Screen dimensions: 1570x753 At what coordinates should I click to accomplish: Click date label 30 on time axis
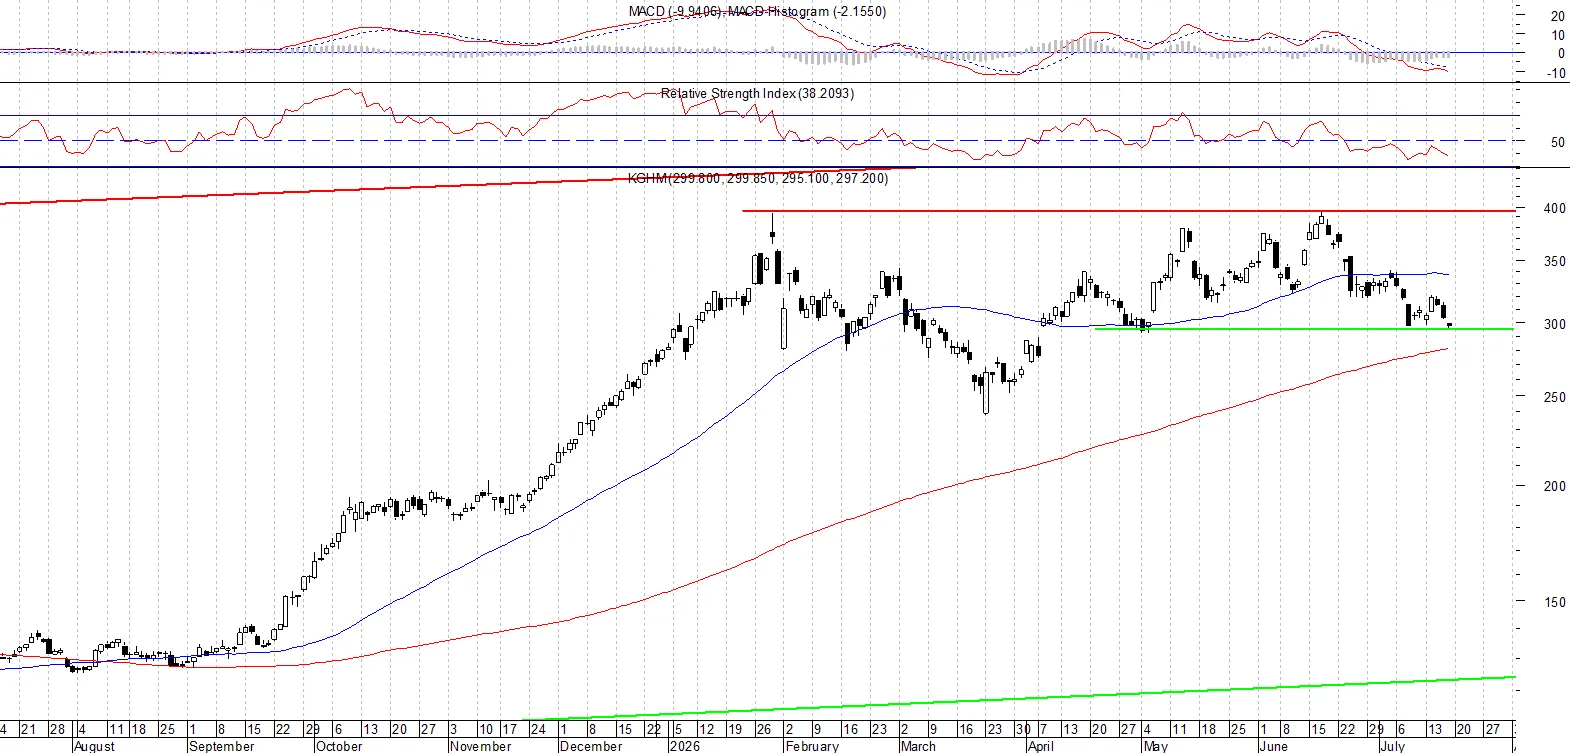click(1023, 729)
